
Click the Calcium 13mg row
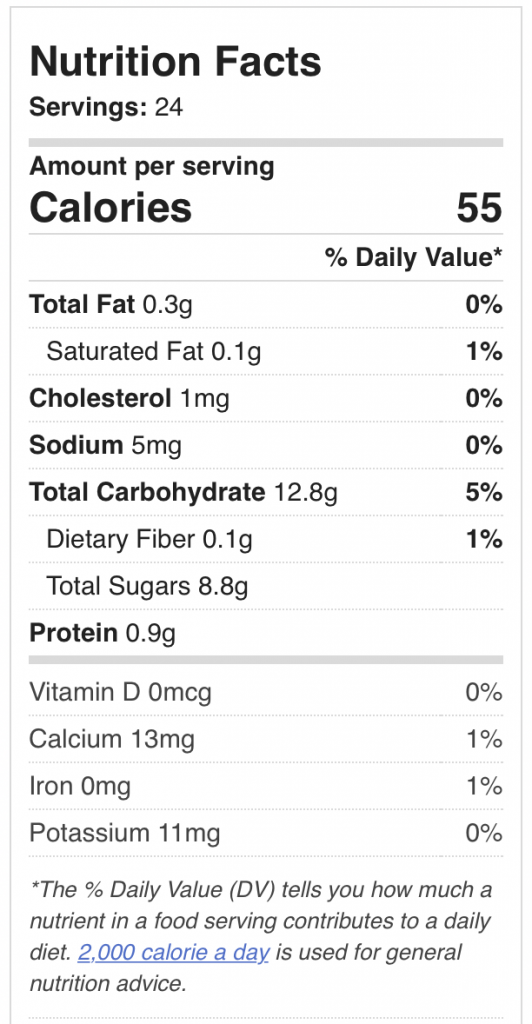click(x=266, y=739)
